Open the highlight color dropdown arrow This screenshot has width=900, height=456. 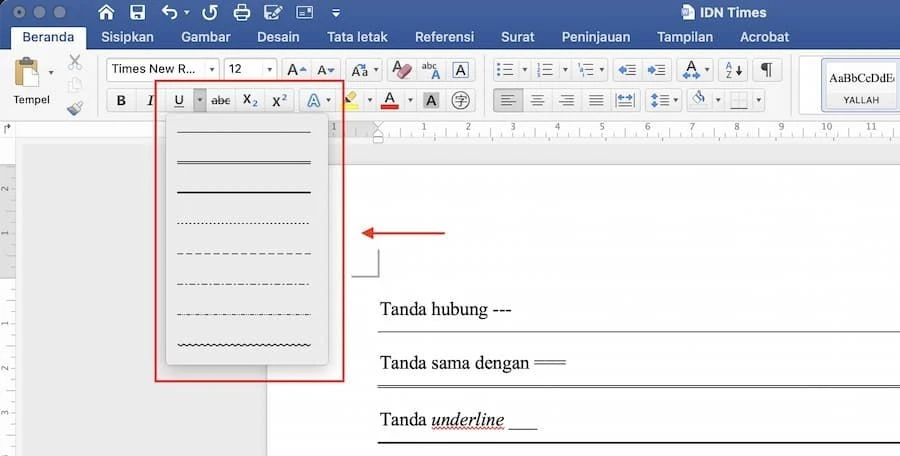click(370, 101)
